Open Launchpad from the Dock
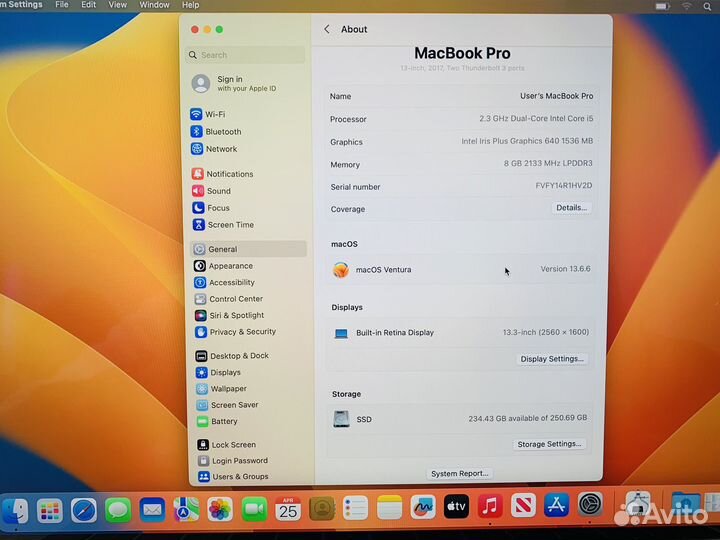This screenshot has width=720, height=540. pos(50,510)
